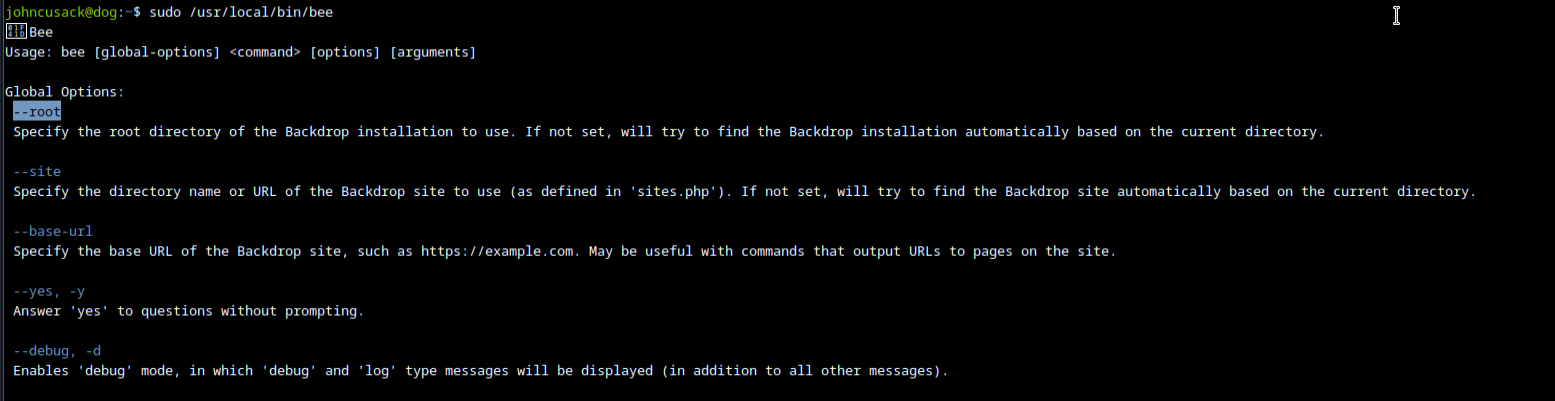The image size is (1555, 401).
Task: Click the word sudo in the command
Action: [166, 12]
